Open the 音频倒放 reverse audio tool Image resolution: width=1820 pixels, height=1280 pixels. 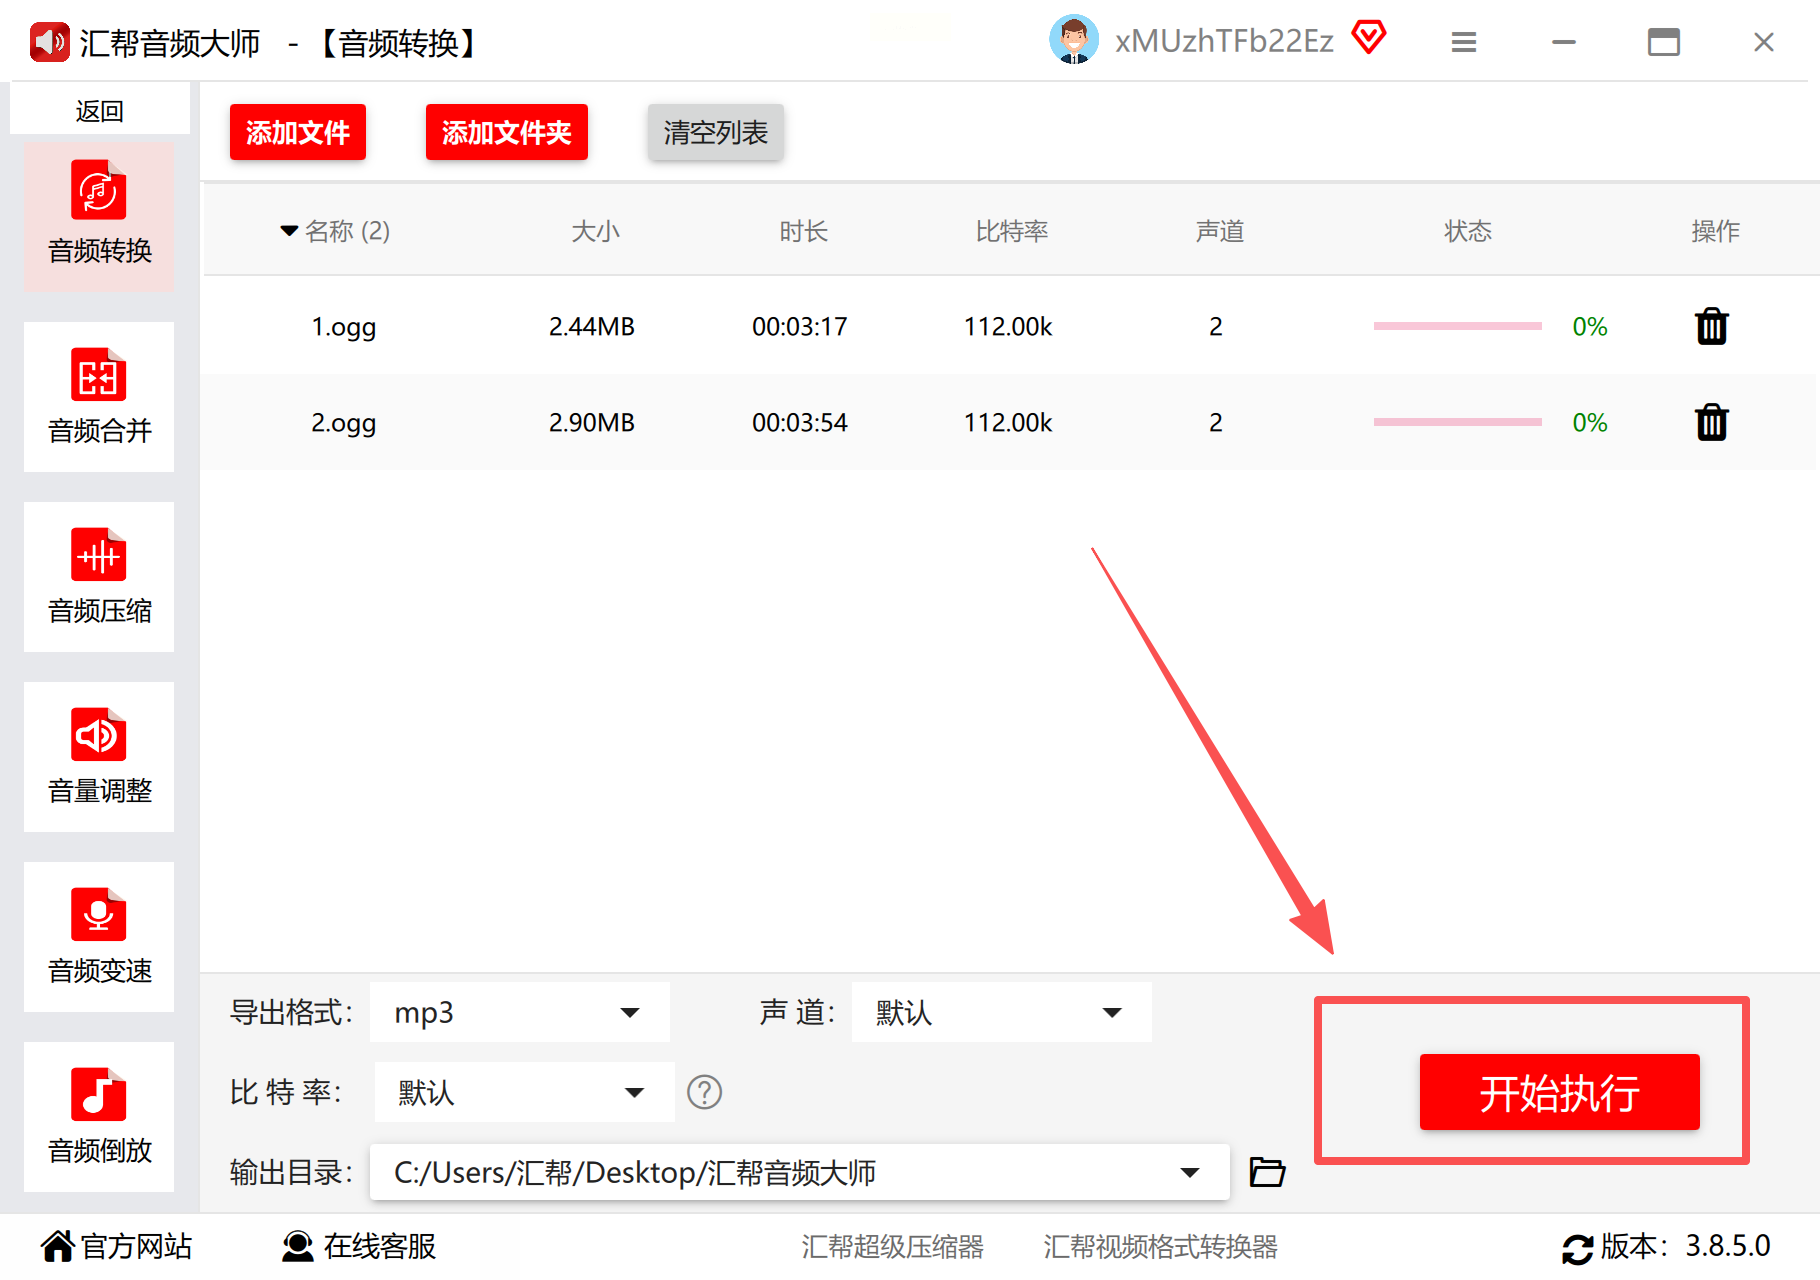tap(99, 1117)
